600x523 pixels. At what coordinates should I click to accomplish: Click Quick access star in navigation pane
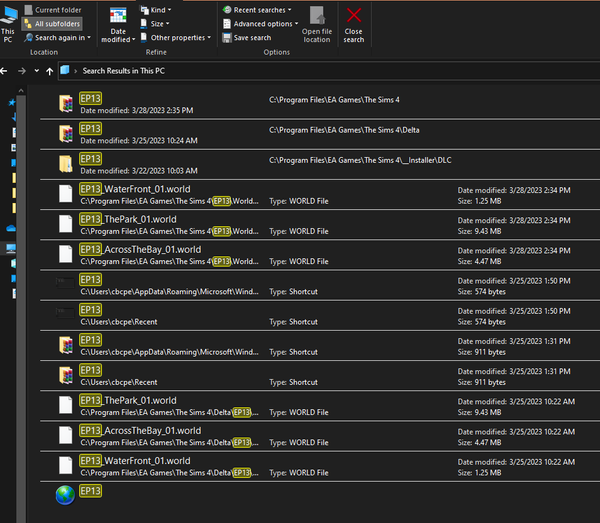coord(12,103)
